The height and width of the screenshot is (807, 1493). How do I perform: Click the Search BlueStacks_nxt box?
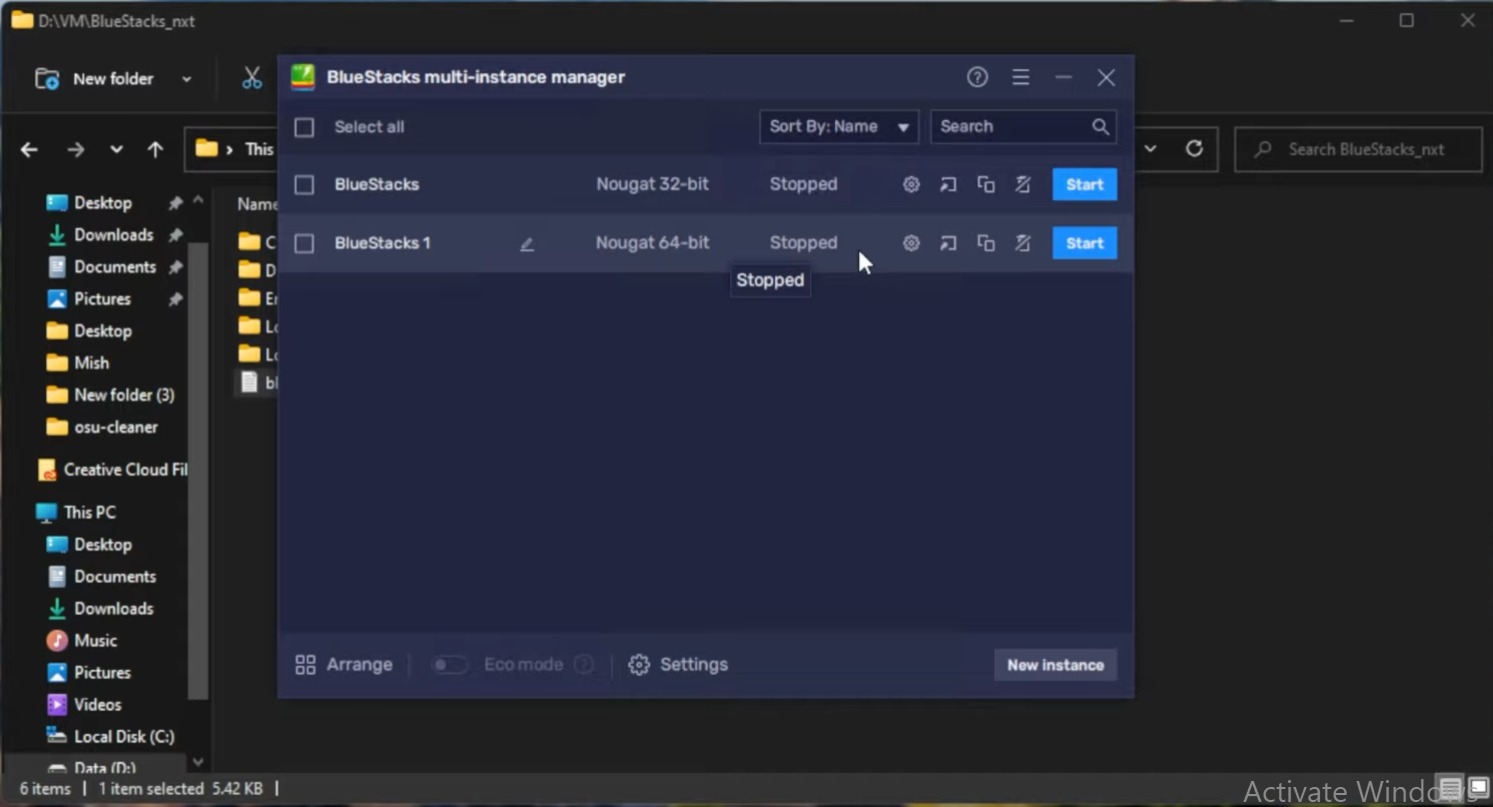point(1357,149)
